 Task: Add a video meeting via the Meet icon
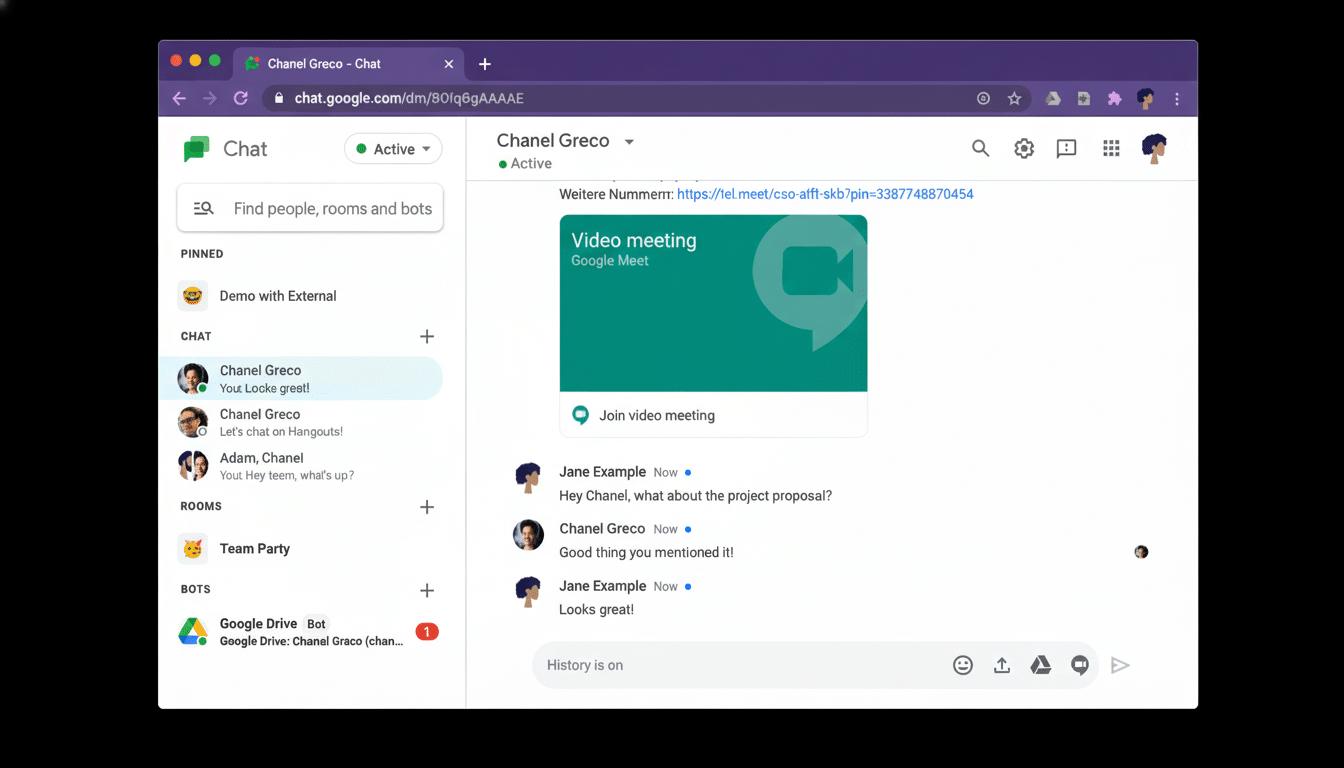[x=1079, y=664]
